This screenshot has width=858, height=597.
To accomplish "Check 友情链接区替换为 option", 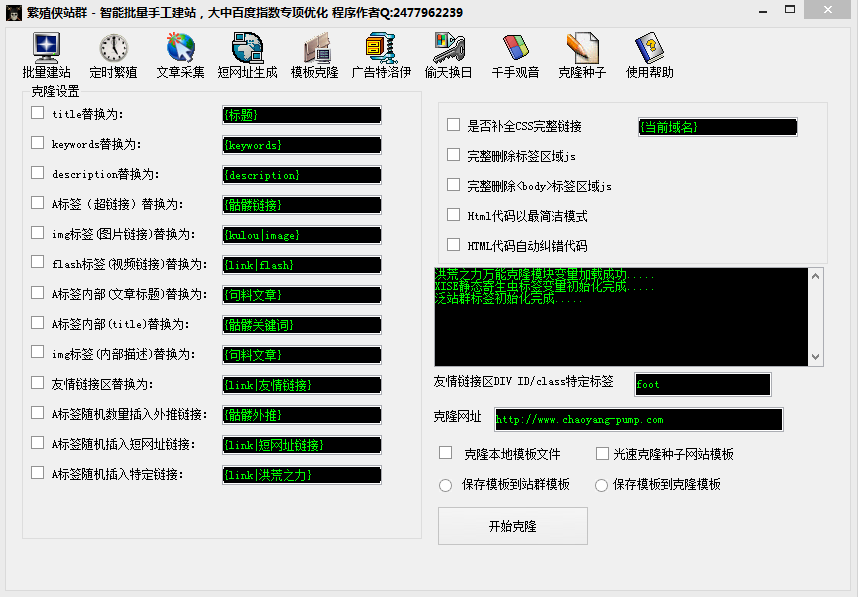I will pos(38,382).
